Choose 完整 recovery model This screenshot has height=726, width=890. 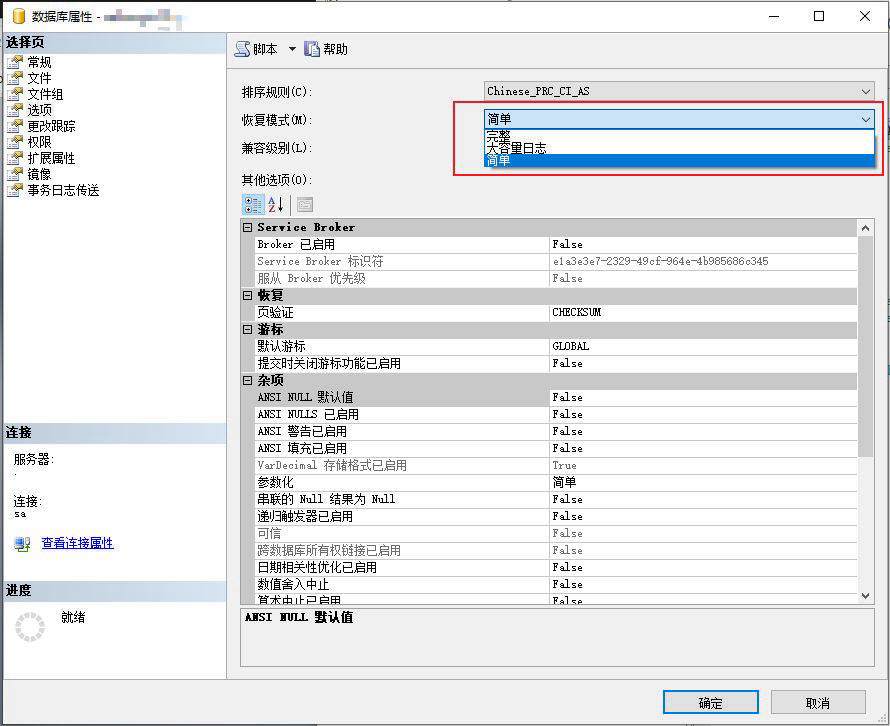[x=679, y=136]
